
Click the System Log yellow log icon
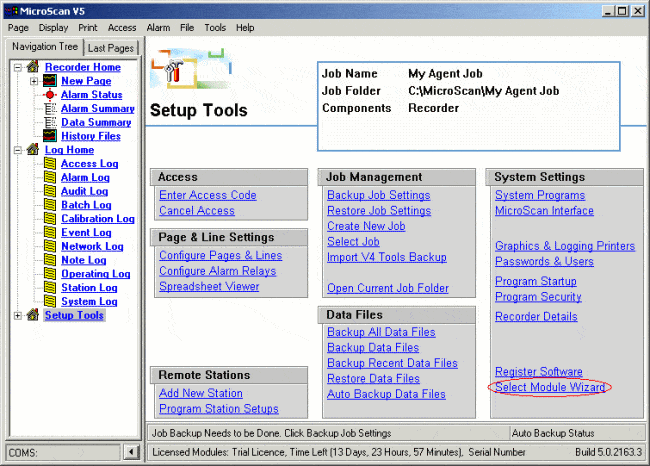[50, 301]
